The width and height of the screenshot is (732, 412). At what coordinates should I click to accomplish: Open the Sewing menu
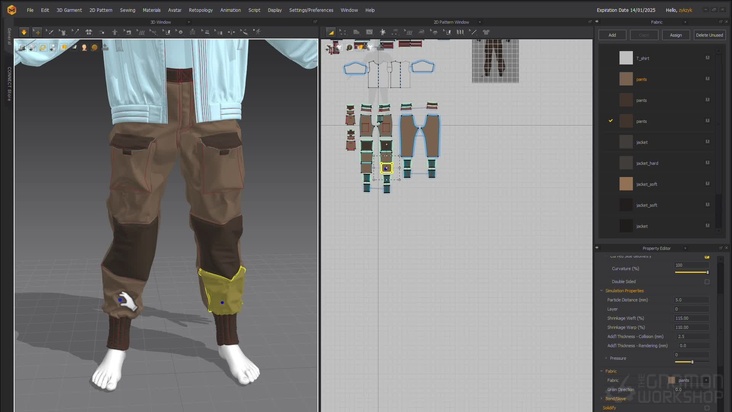127,10
